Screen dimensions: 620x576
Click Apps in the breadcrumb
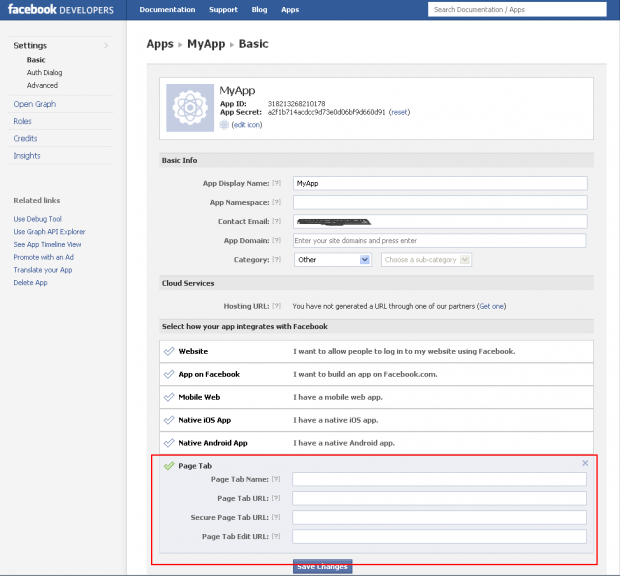click(160, 44)
